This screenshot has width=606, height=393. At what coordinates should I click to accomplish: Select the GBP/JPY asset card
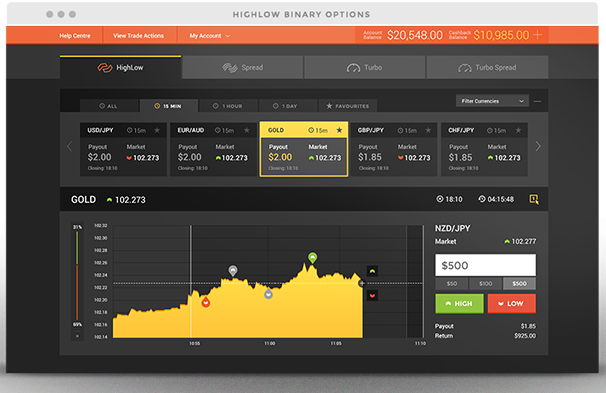click(394, 150)
